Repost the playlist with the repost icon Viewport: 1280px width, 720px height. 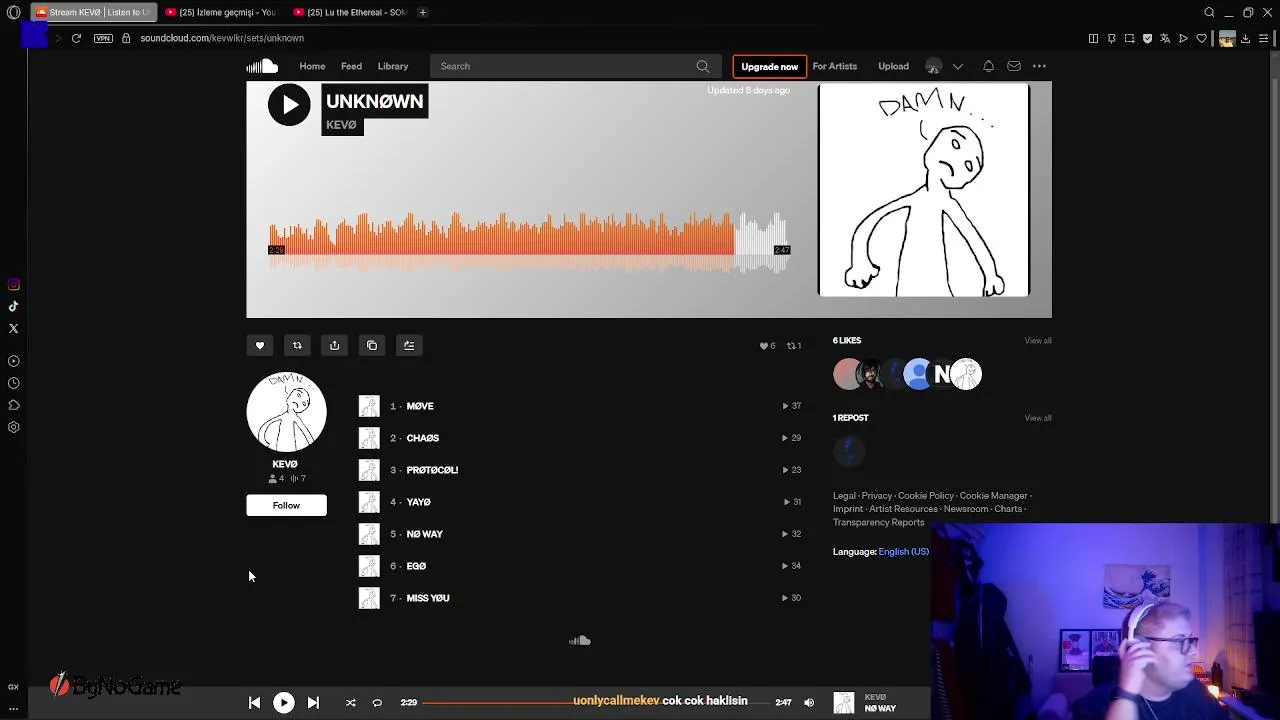coord(297,346)
